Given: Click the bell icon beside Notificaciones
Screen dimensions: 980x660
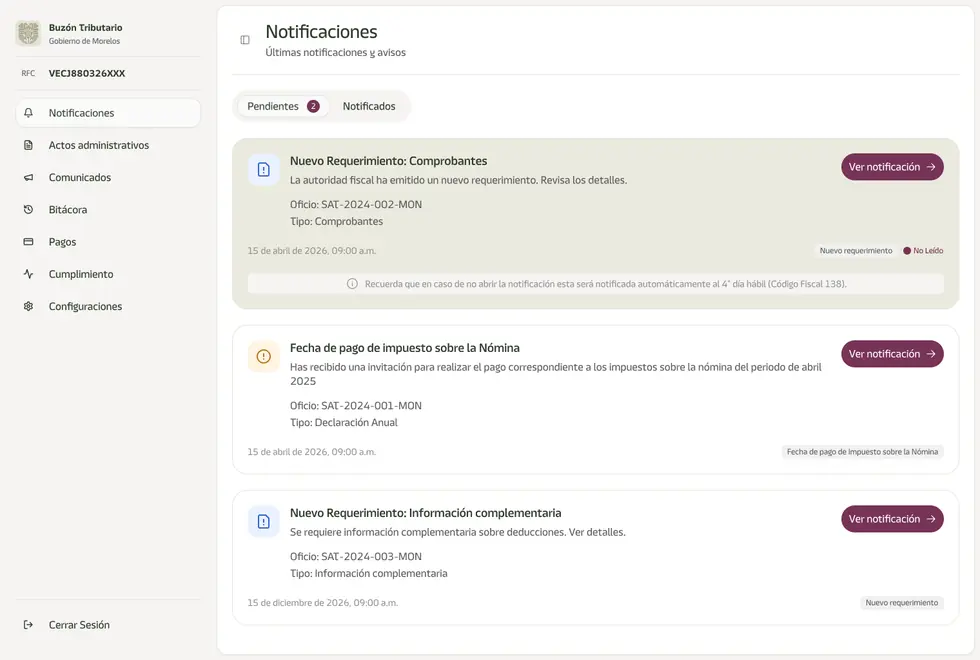Looking at the screenshot, I should (28, 113).
